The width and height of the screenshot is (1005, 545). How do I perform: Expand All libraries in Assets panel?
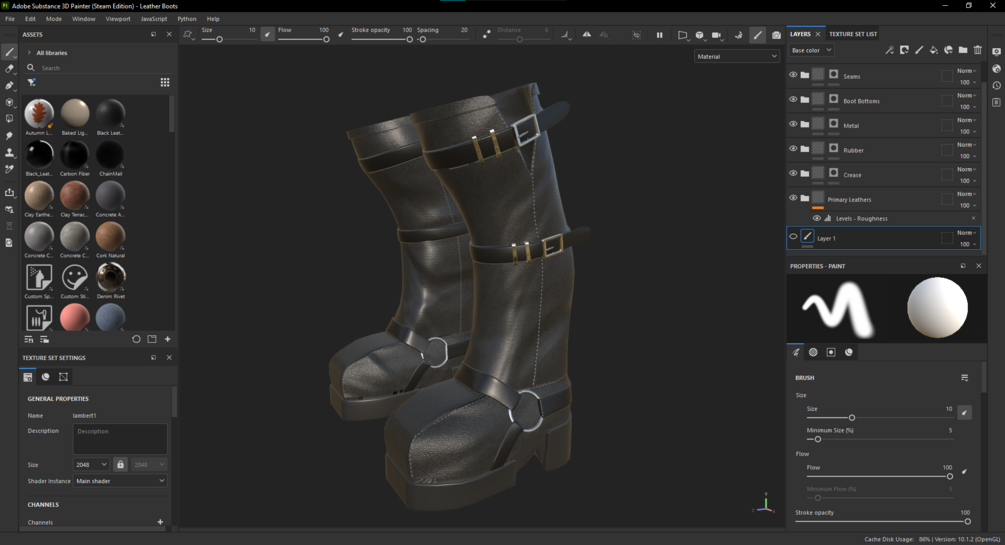click(x=30, y=53)
